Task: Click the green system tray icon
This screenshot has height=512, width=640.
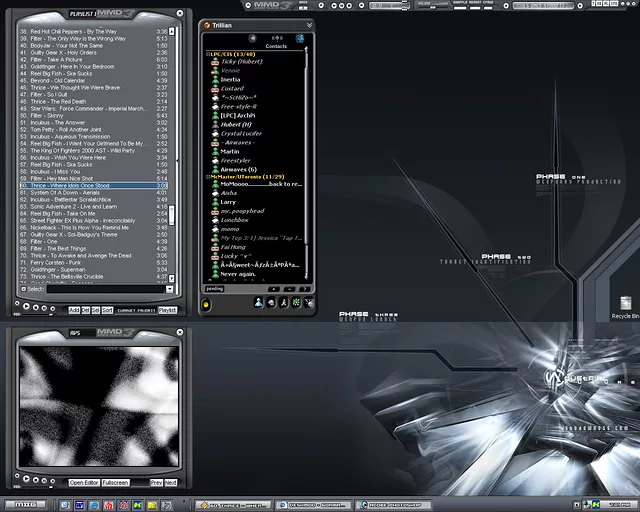Action: coord(596,505)
